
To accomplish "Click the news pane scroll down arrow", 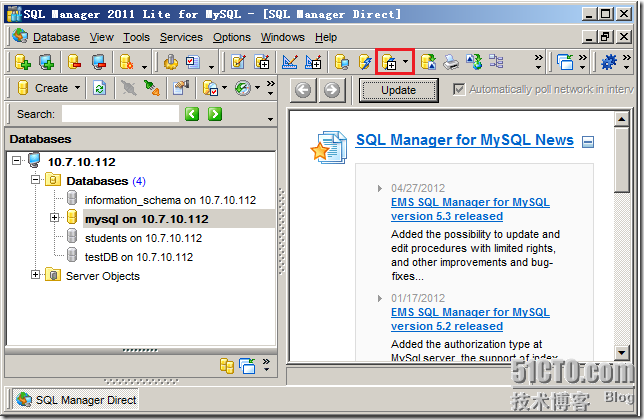I will point(622,352).
